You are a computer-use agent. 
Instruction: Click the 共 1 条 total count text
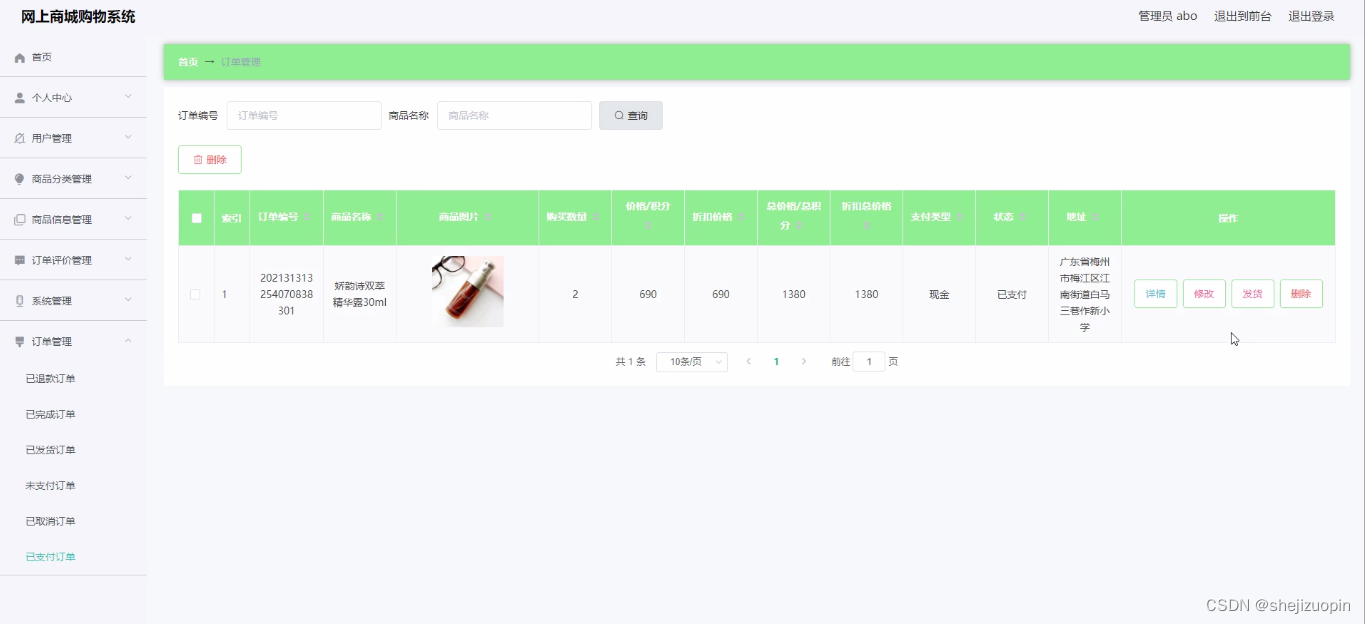(x=630, y=362)
